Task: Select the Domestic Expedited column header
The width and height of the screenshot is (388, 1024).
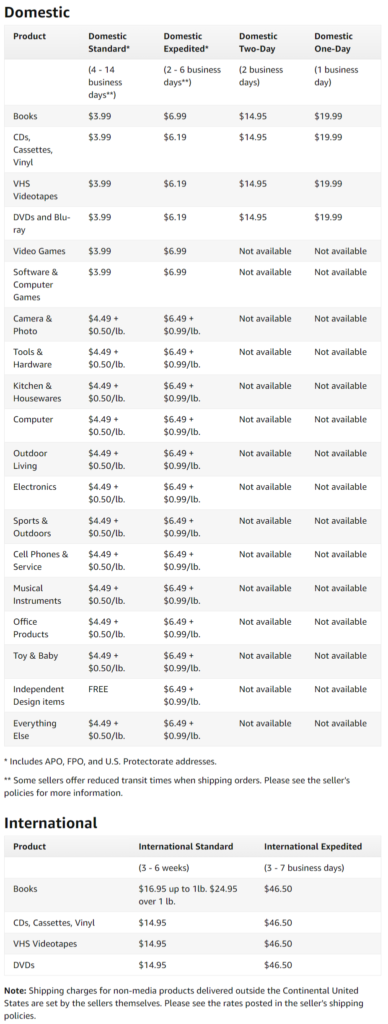Action: (186, 42)
